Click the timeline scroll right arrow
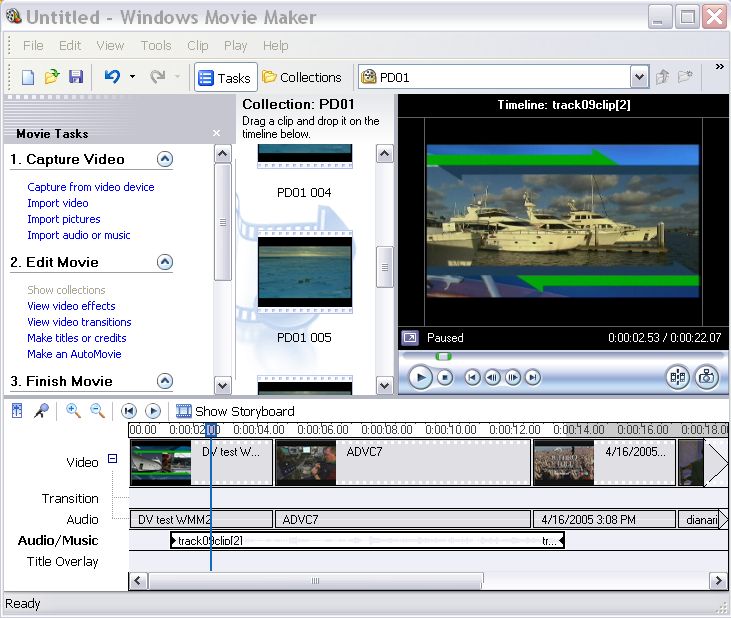Viewport: 731px width, 618px height. (718, 581)
